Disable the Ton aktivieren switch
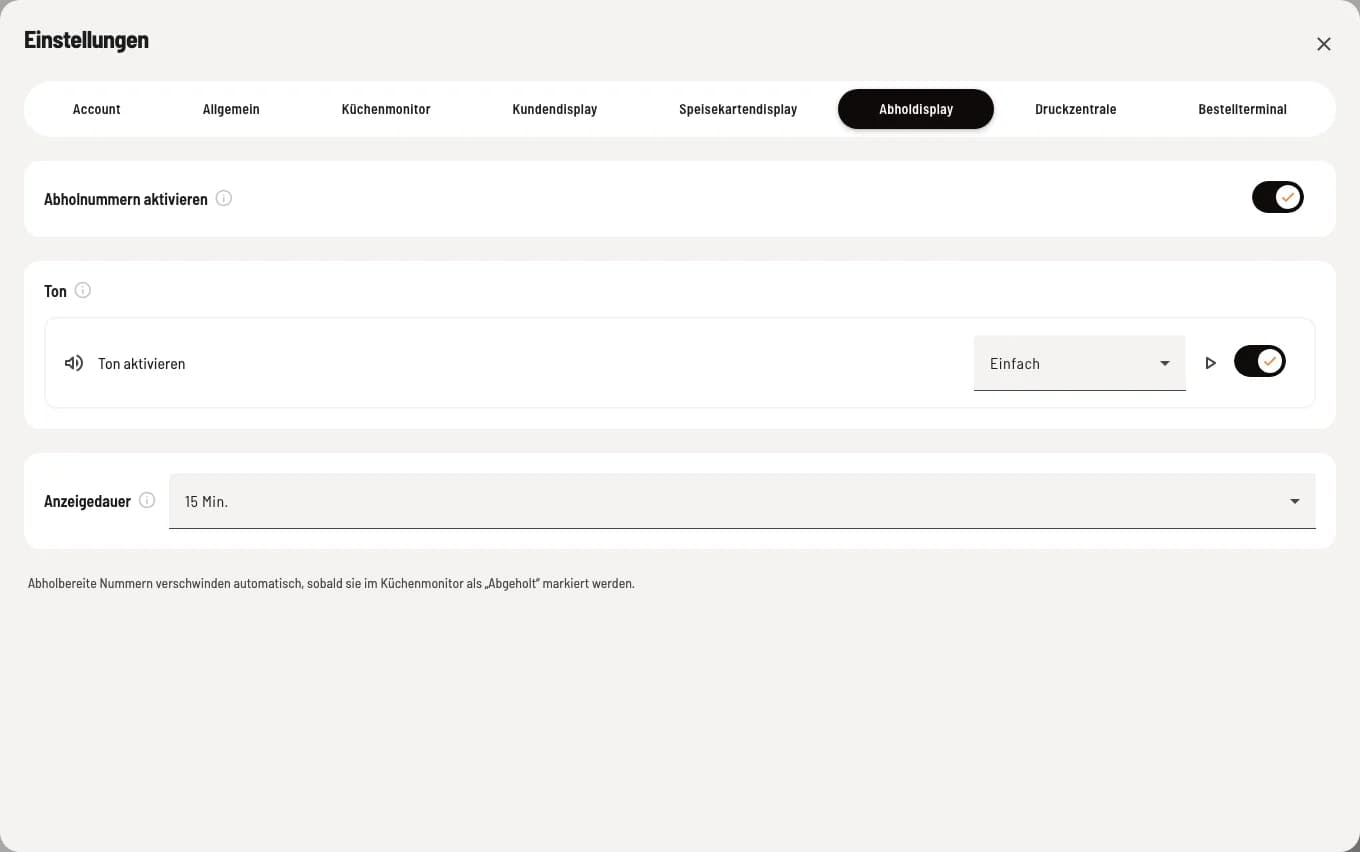This screenshot has width=1360, height=852. pyautogui.click(x=1260, y=361)
